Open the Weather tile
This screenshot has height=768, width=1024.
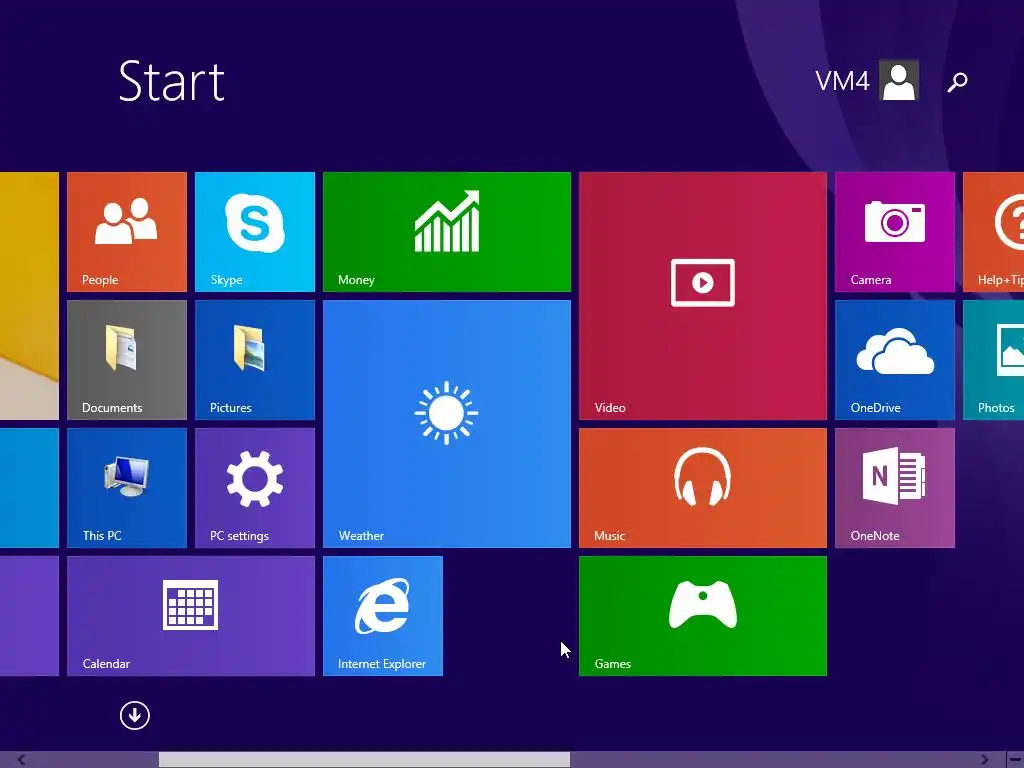pos(447,424)
